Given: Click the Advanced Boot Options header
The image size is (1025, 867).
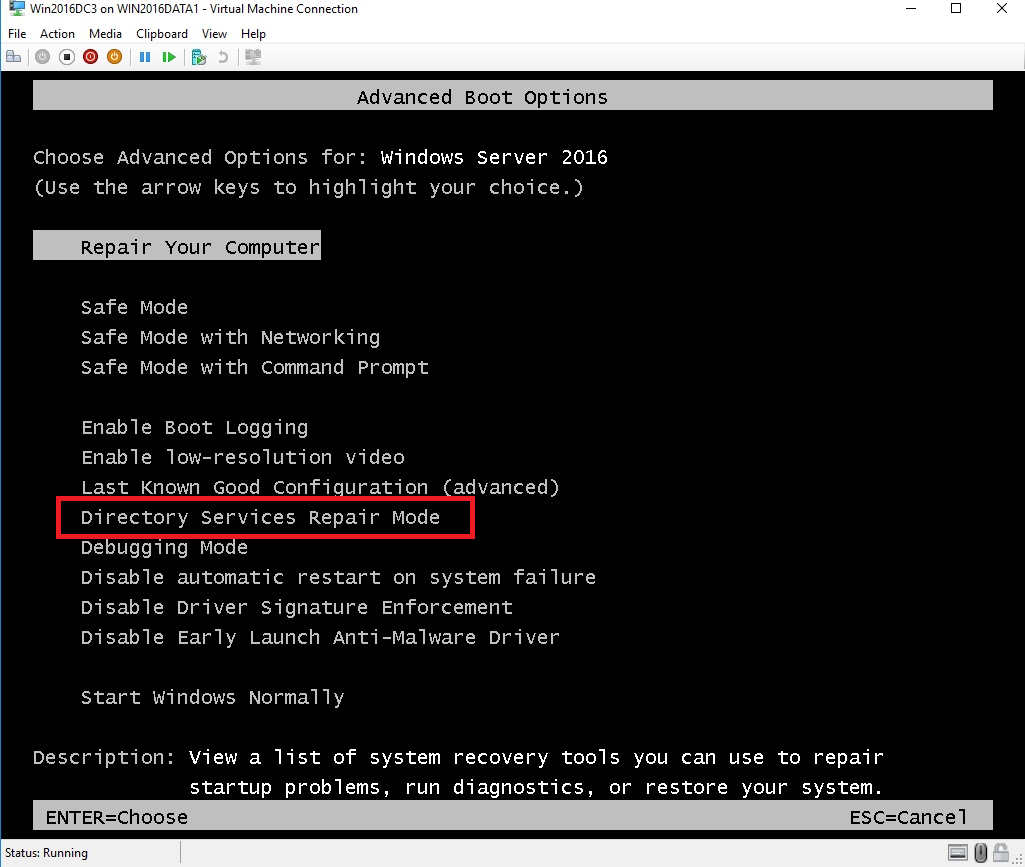Looking at the screenshot, I should [x=512, y=95].
